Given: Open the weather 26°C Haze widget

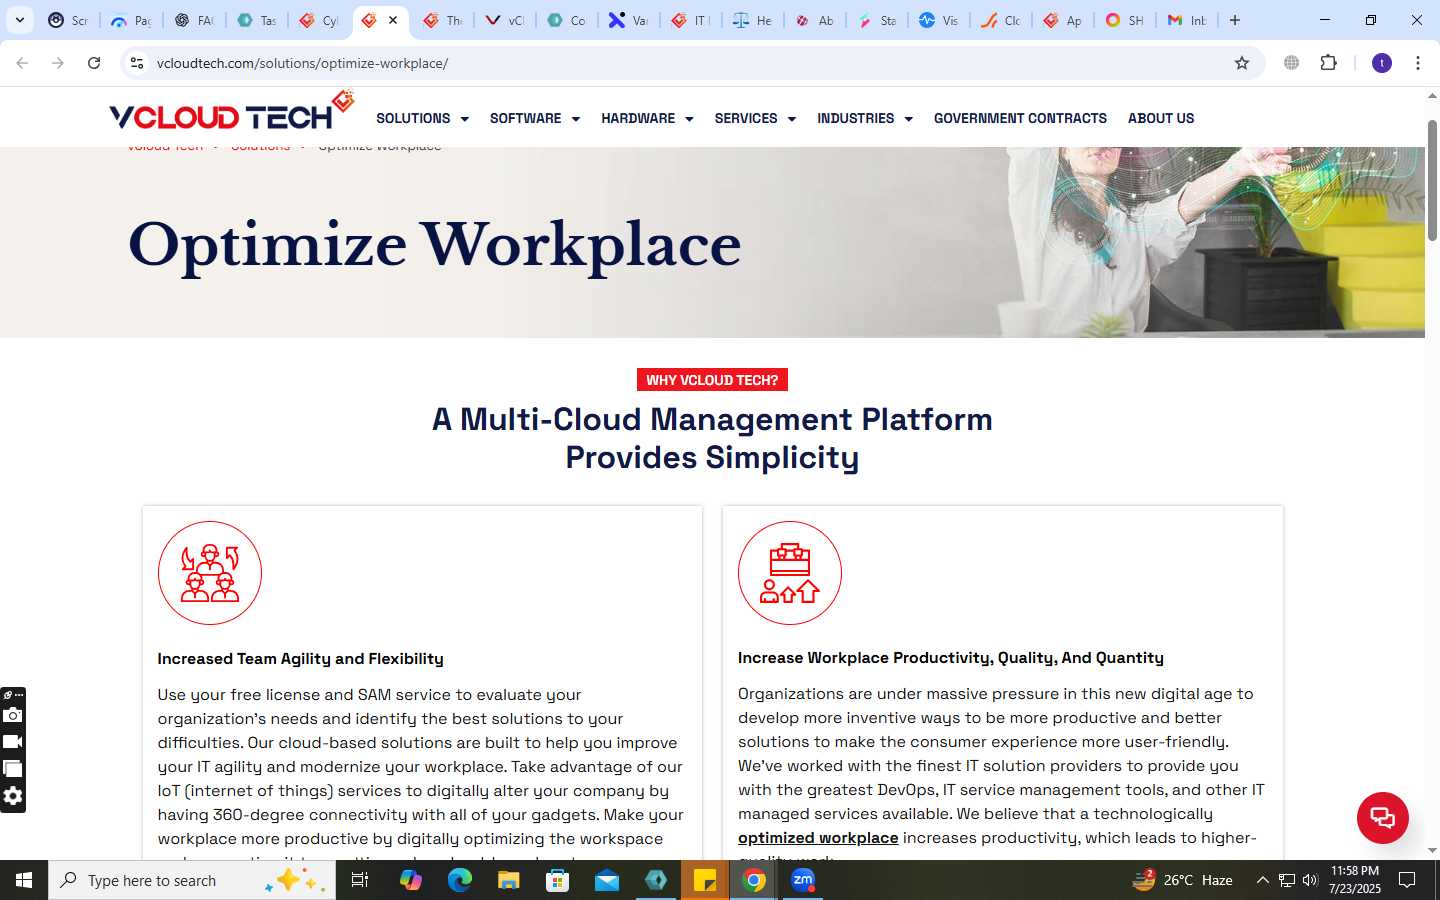Looking at the screenshot, I should [x=1183, y=880].
